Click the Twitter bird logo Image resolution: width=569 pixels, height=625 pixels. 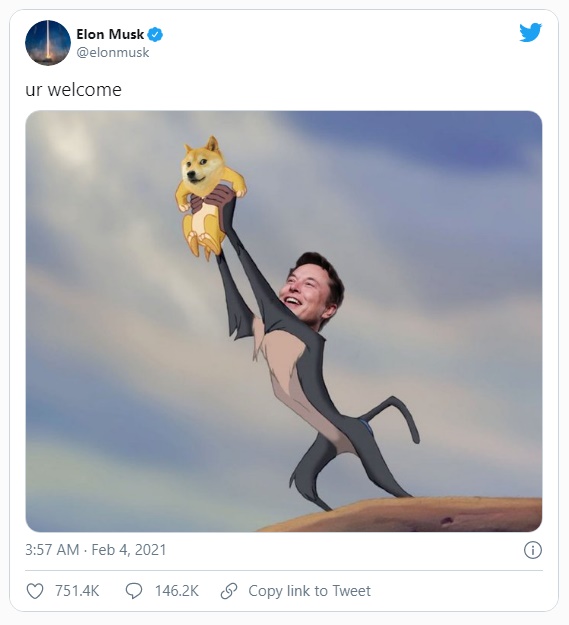[x=530, y=32]
